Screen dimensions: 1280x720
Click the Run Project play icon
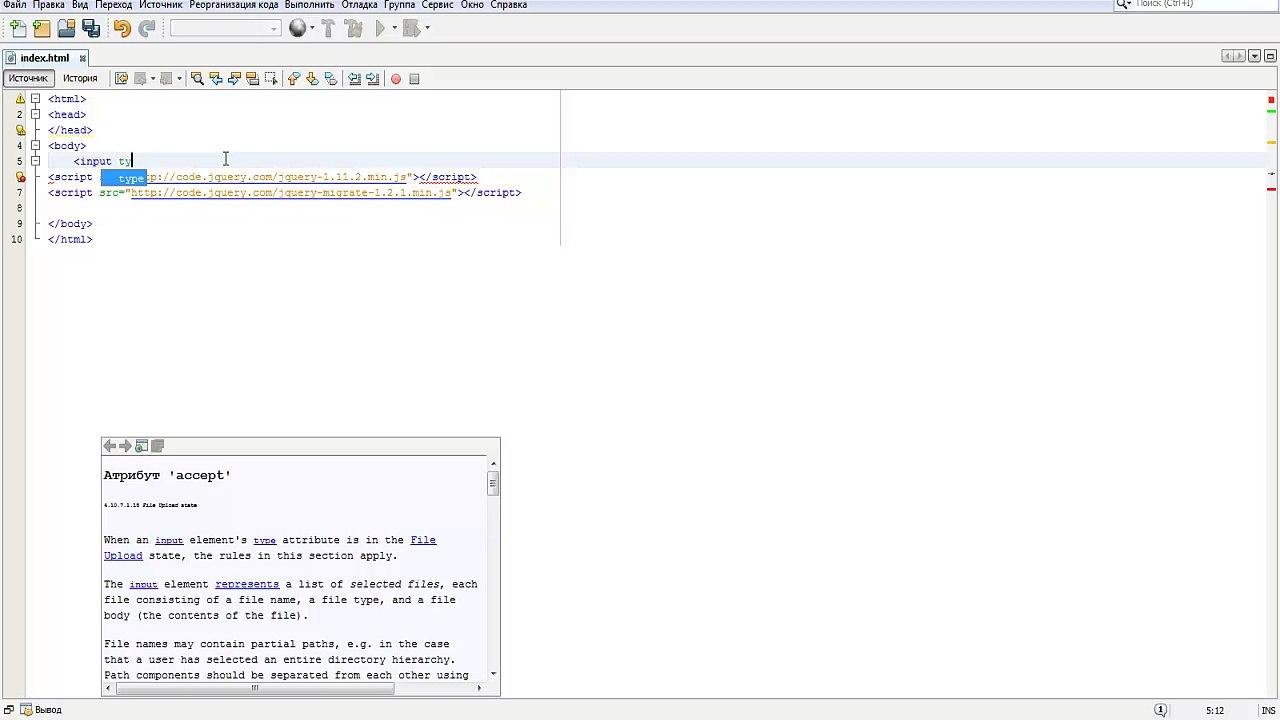coord(380,29)
